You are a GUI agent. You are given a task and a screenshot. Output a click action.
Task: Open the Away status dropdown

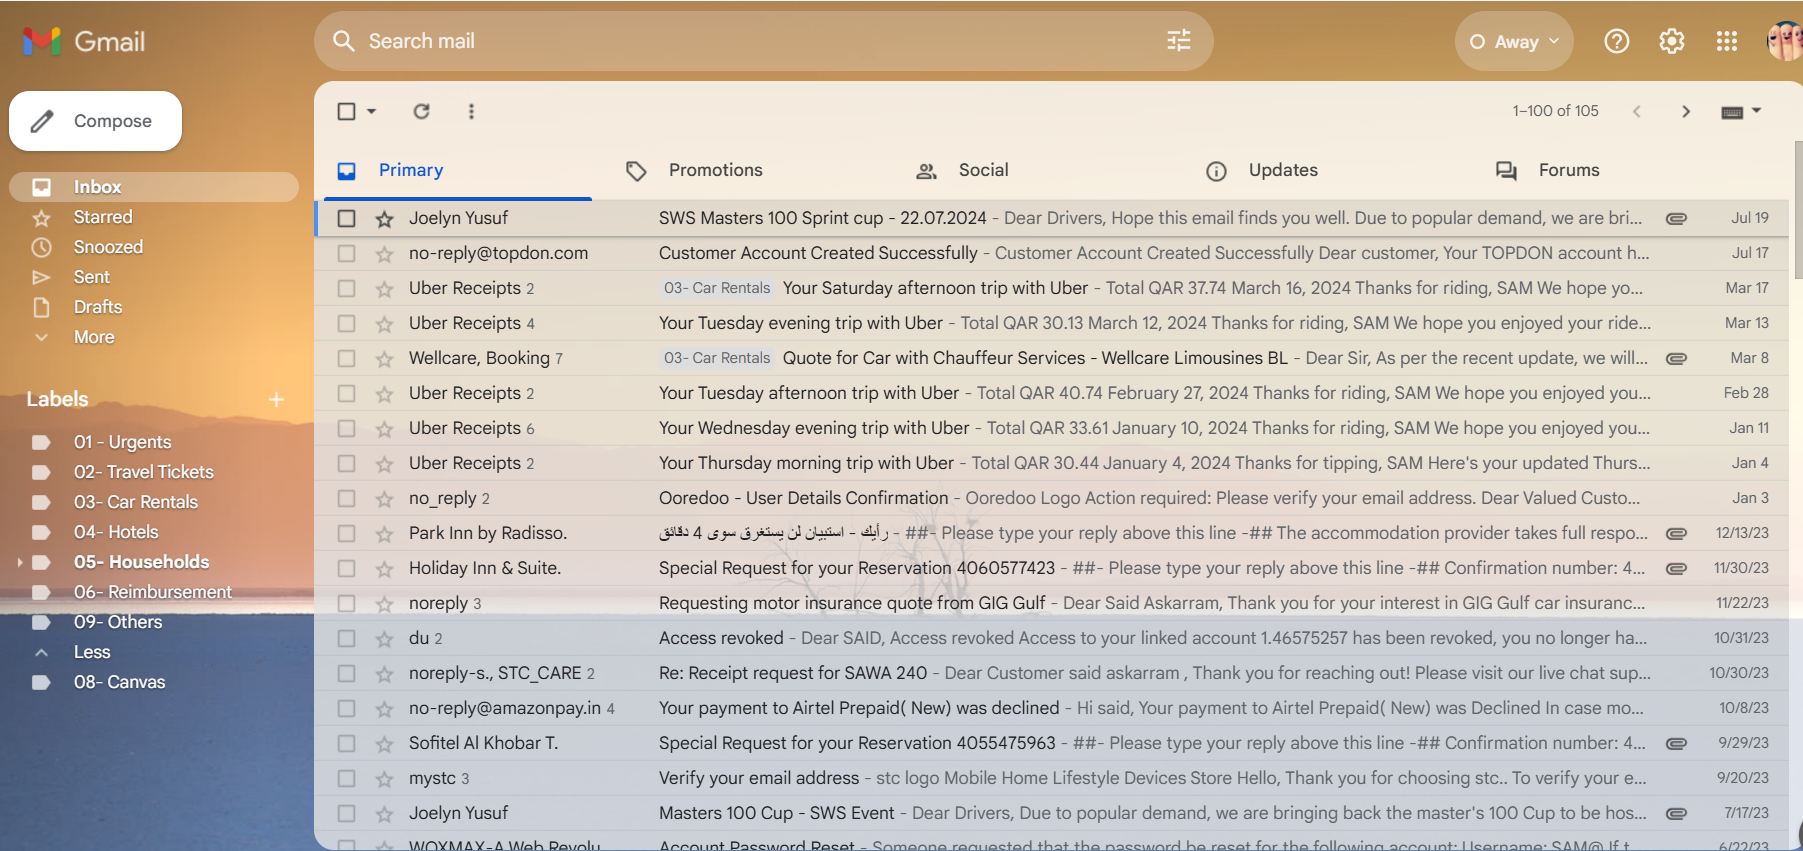(1514, 42)
